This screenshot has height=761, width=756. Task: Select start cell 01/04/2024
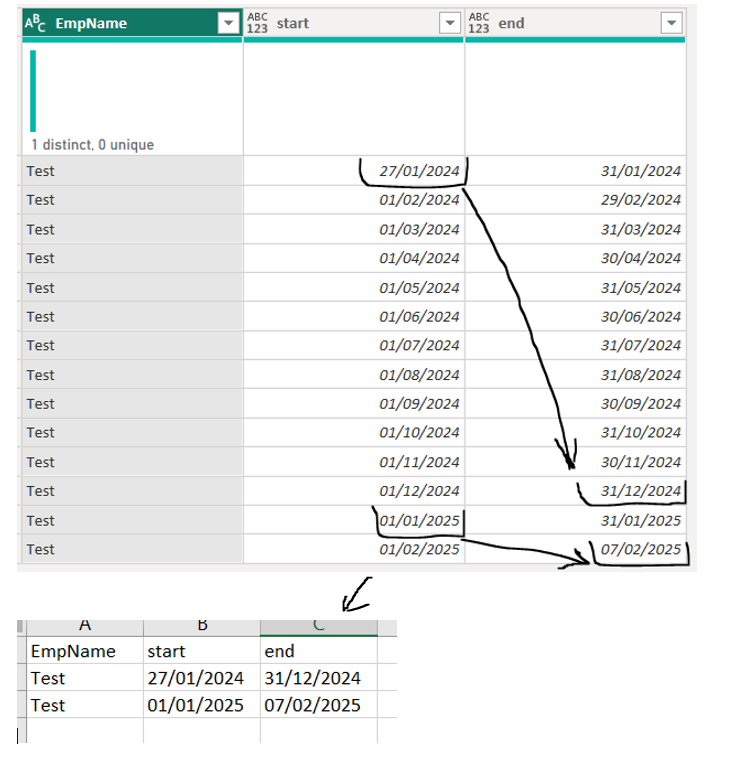[x=354, y=258]
